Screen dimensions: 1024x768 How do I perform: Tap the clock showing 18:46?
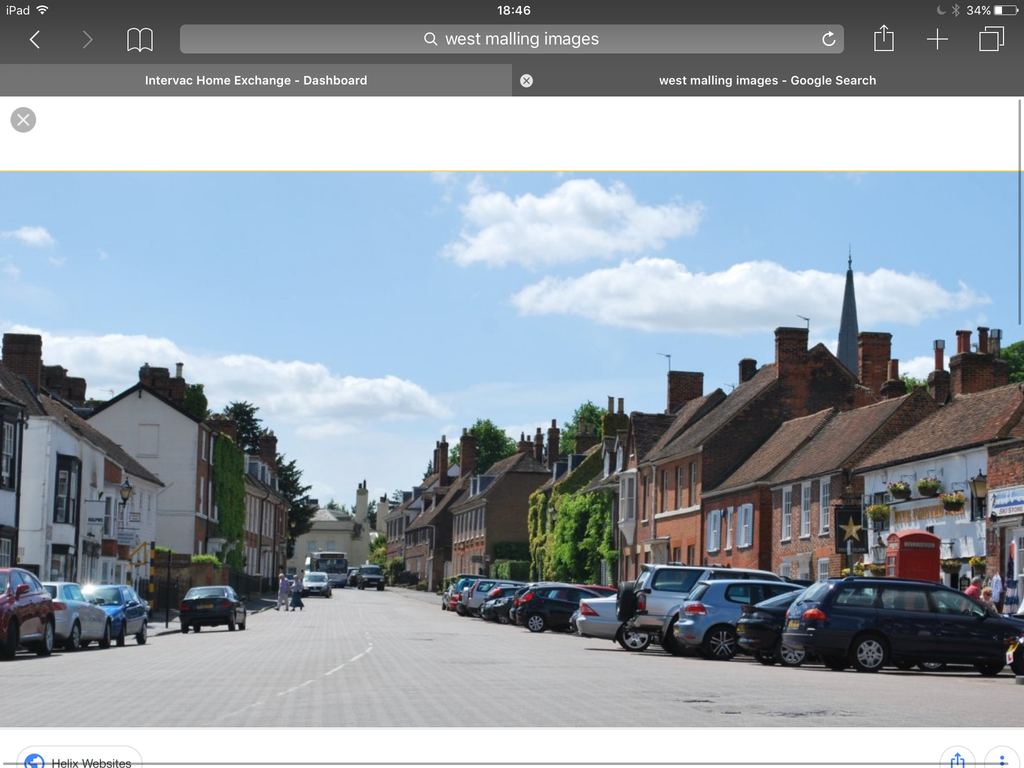512,10
